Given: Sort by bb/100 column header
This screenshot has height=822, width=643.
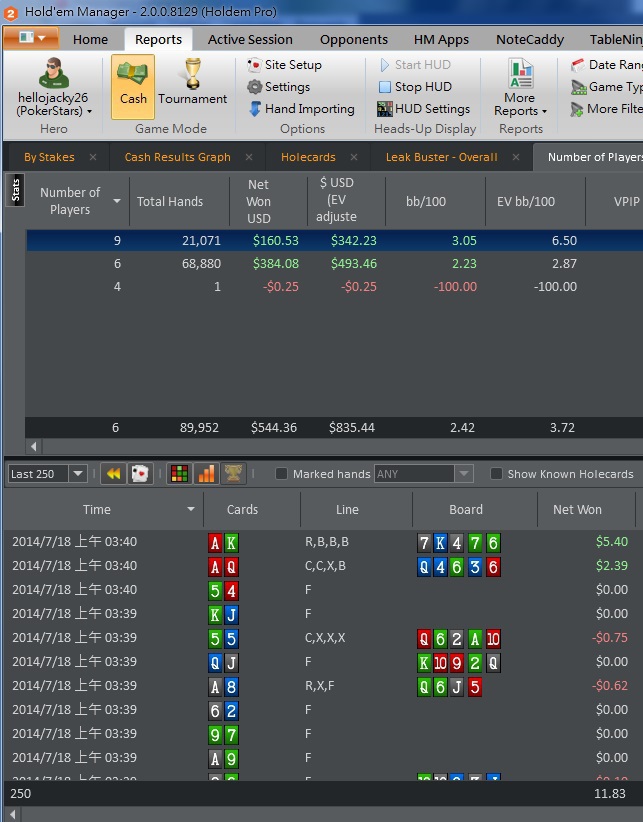Looking at the screenshot, I should (435, 201).
